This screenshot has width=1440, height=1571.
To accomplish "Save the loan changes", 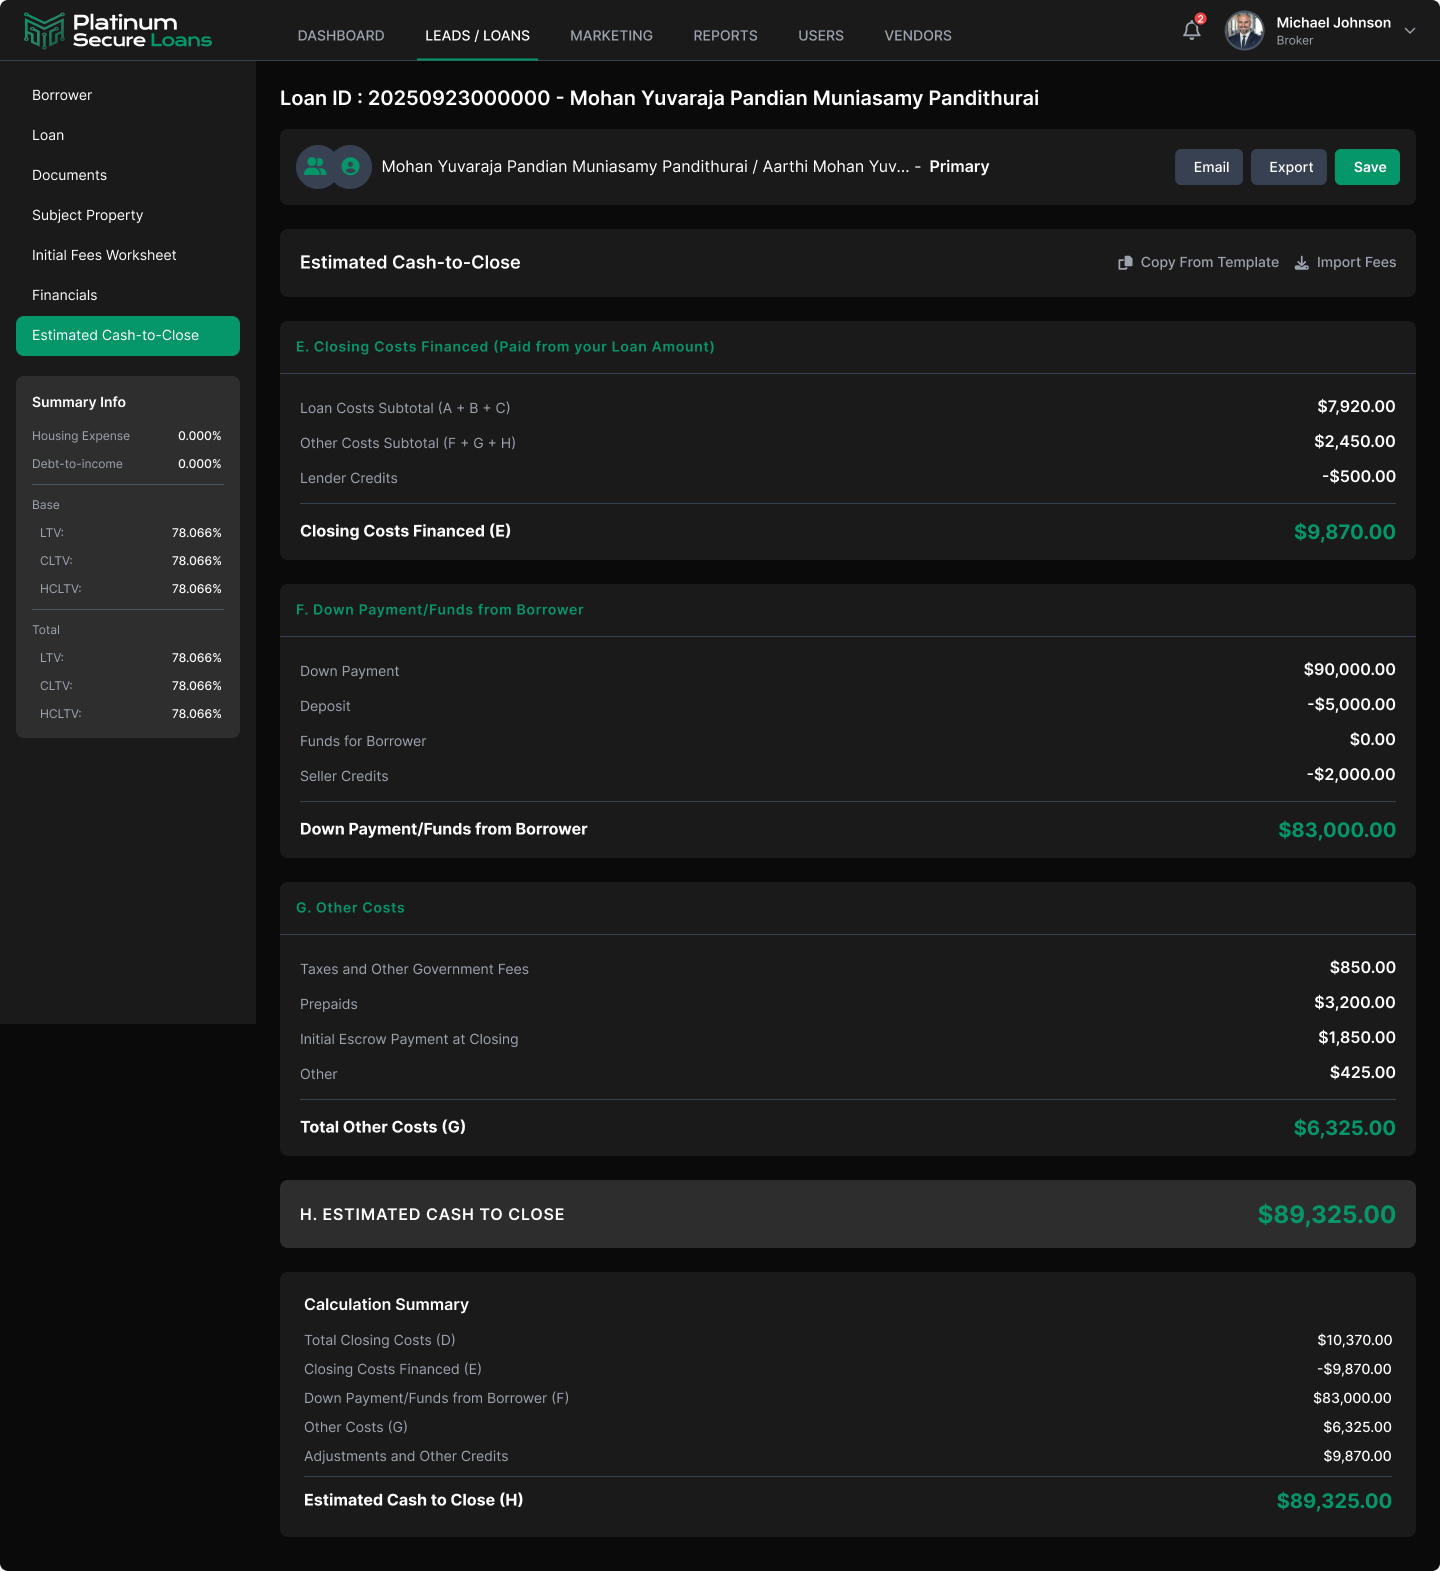I will (x=1367, y=167).
